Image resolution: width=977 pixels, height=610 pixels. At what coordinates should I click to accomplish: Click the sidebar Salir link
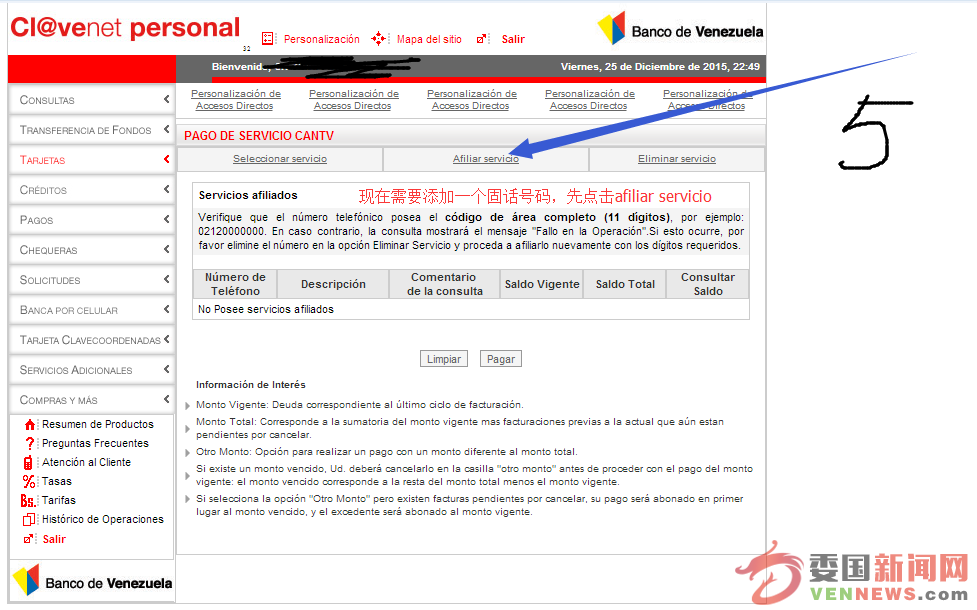pyautogui.click(x=54, y=539)
